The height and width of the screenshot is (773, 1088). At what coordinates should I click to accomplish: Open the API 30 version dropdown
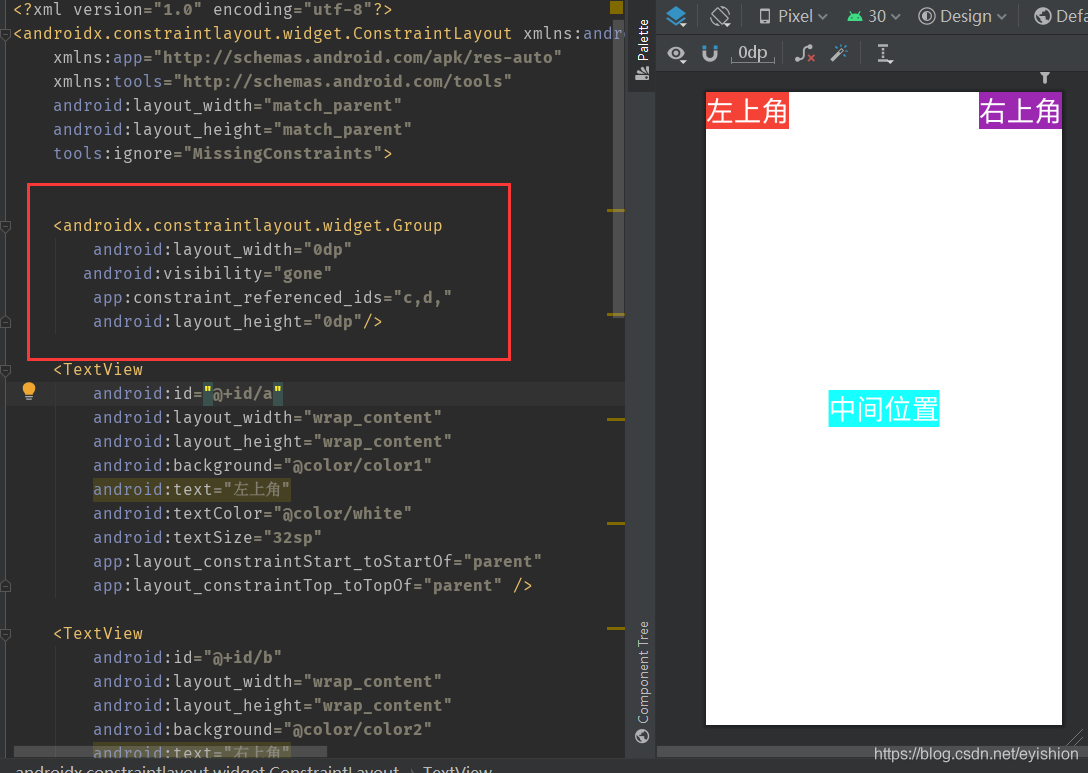[874, 16]
